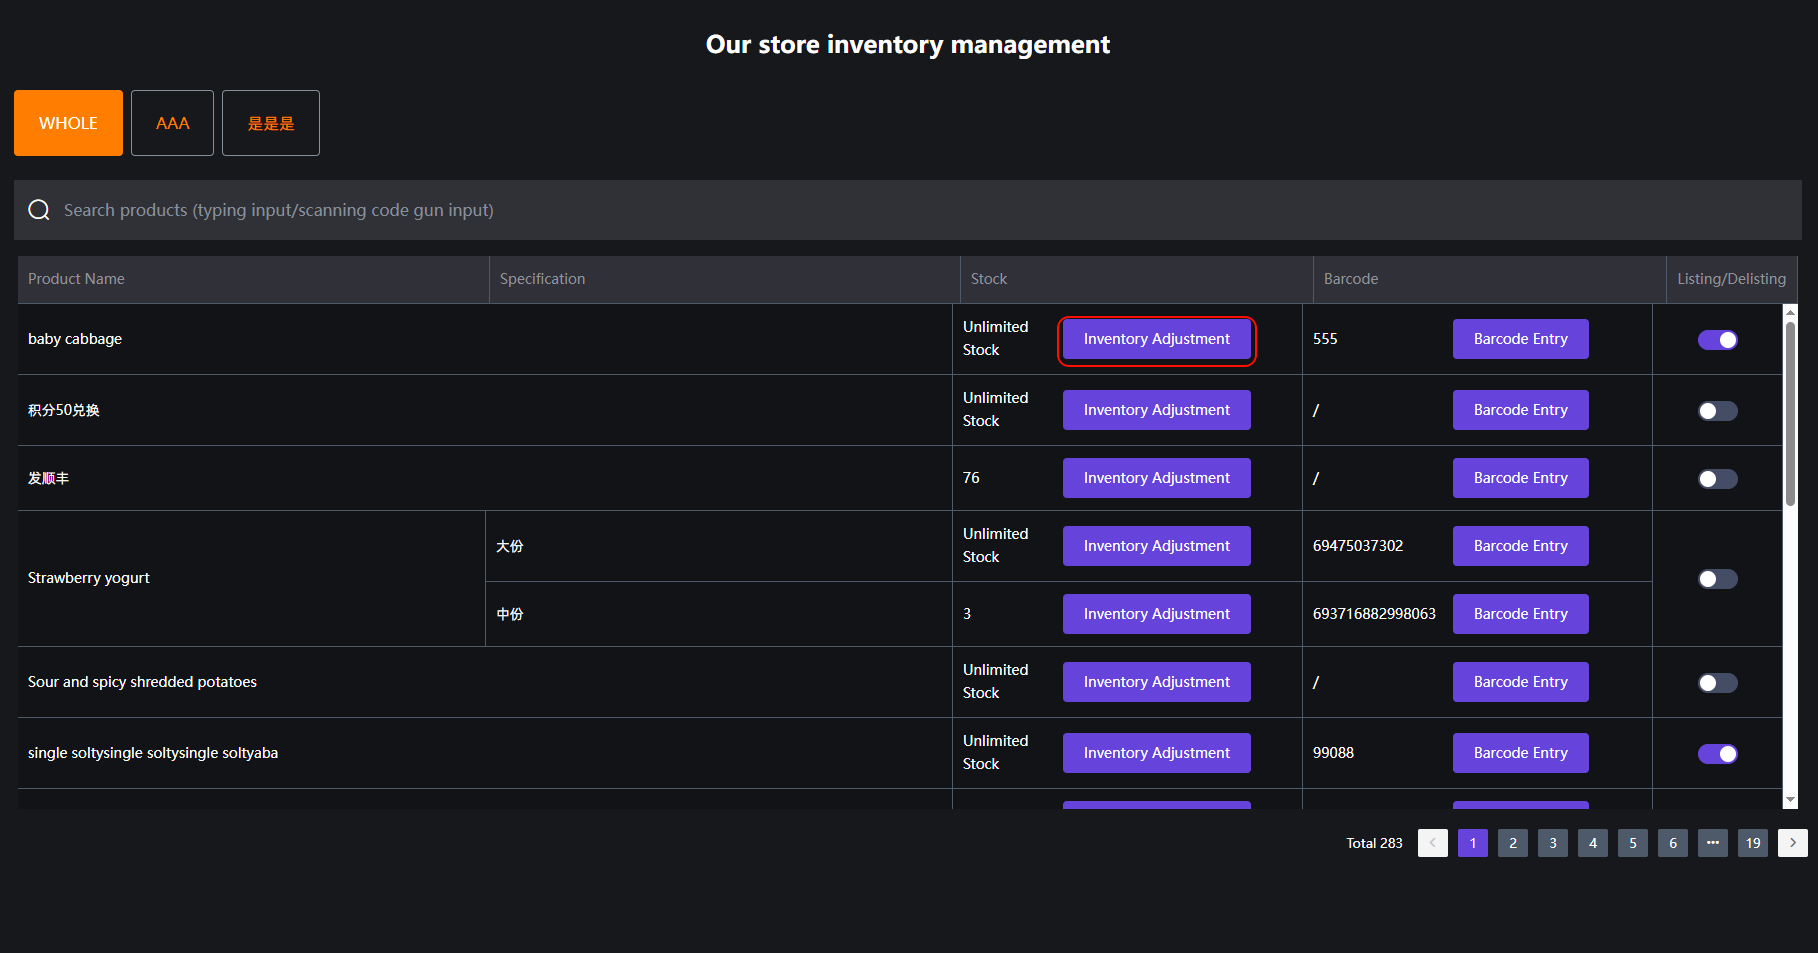Click the search magnifier icon

39,210
